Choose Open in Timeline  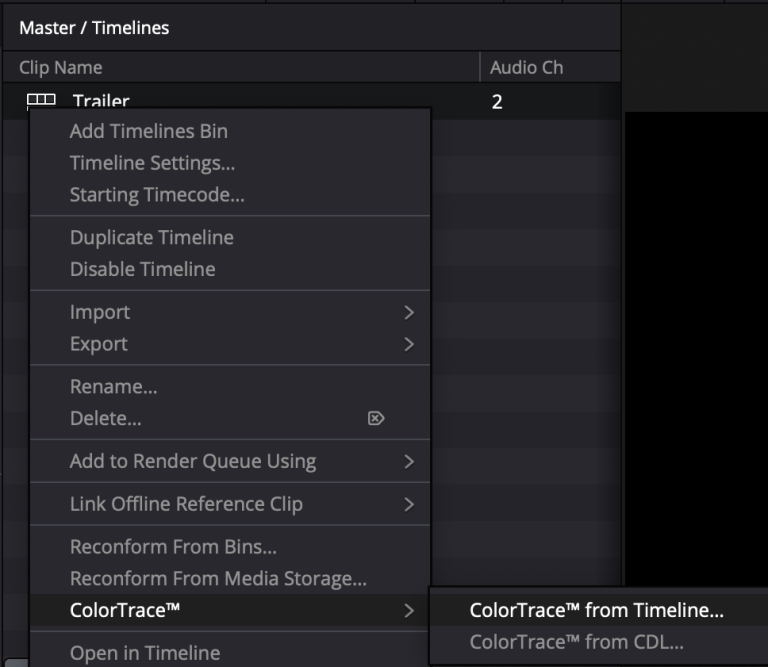[230, 653]
